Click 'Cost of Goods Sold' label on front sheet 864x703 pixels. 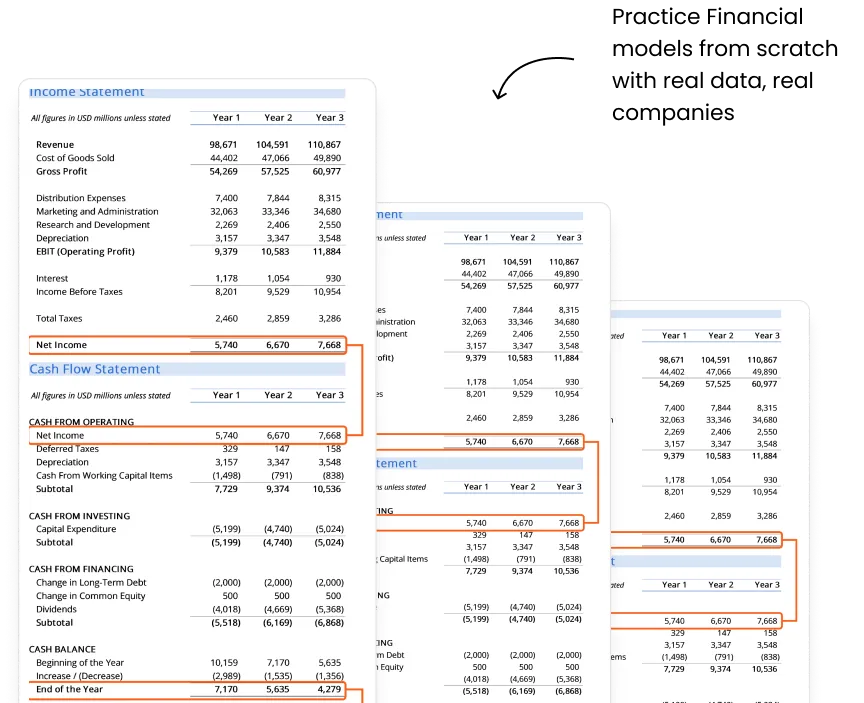[x=75, y=158]
